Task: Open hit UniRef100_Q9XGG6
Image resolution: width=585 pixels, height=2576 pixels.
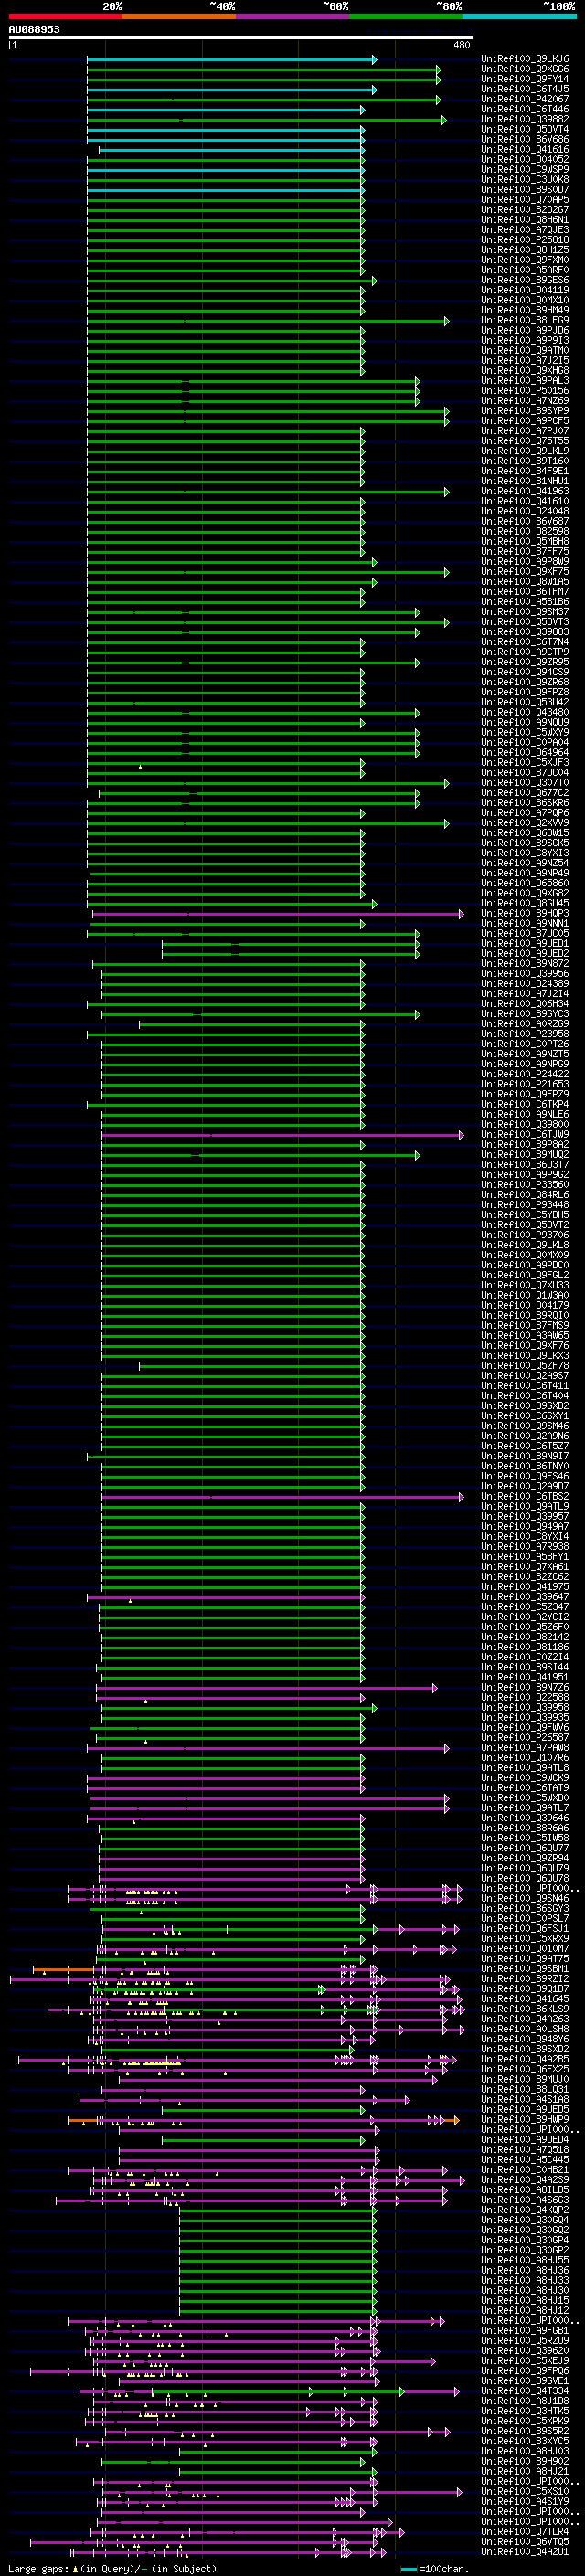Action: (x=525, y=69)
